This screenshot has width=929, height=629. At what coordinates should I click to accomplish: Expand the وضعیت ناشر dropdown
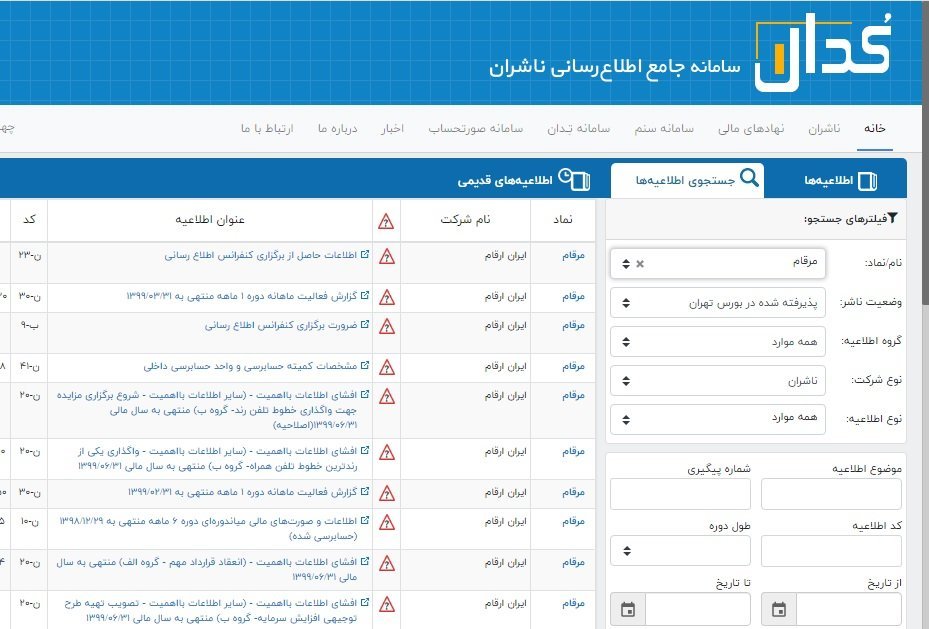coord(718,302)
